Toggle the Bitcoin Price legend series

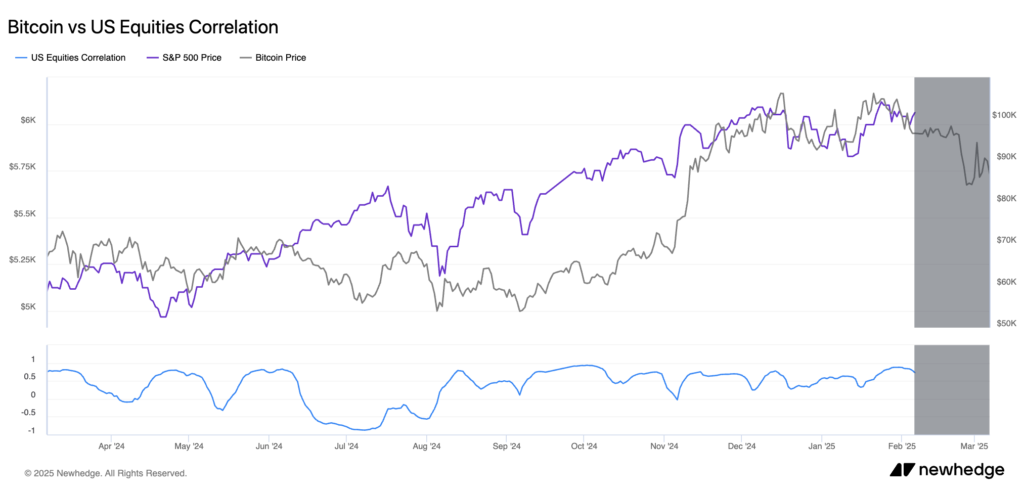(273, 57)
